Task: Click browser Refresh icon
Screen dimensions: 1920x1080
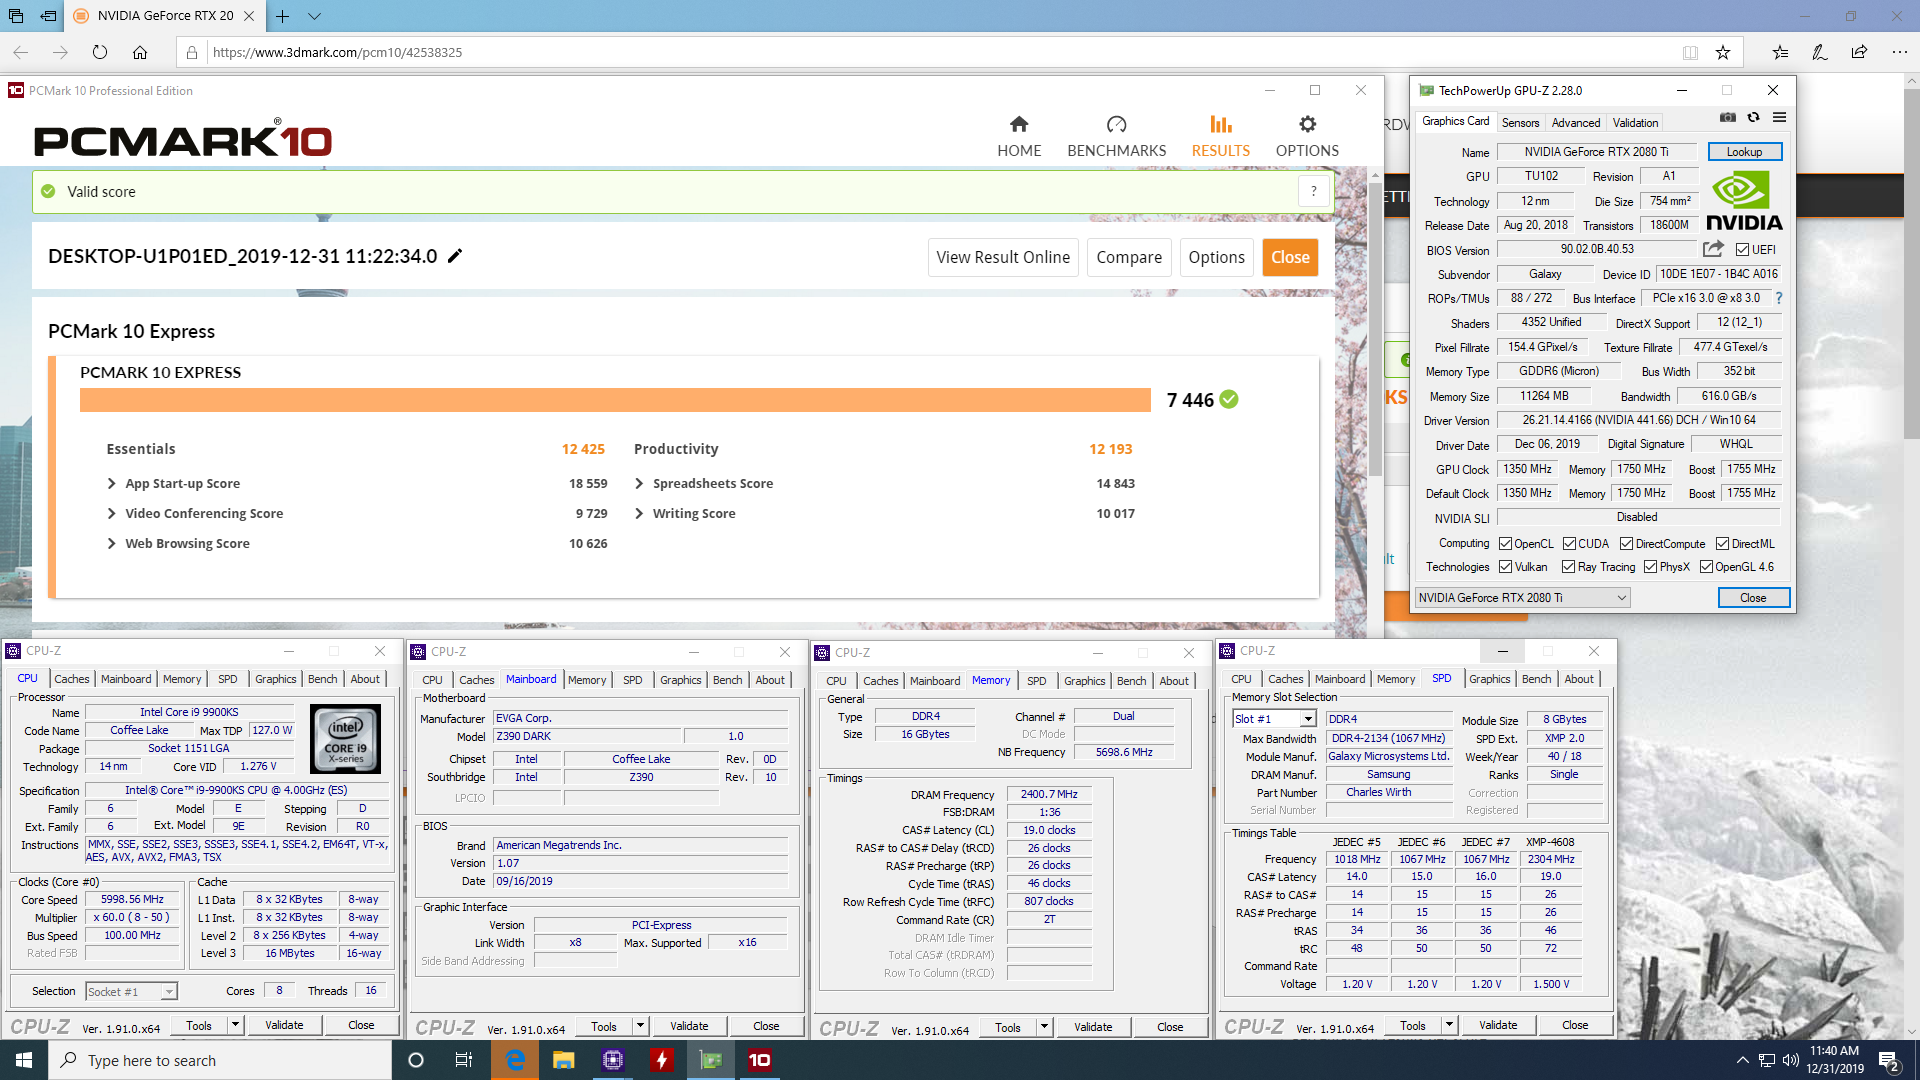Action: pyautogui.click(x=100, y=52)
